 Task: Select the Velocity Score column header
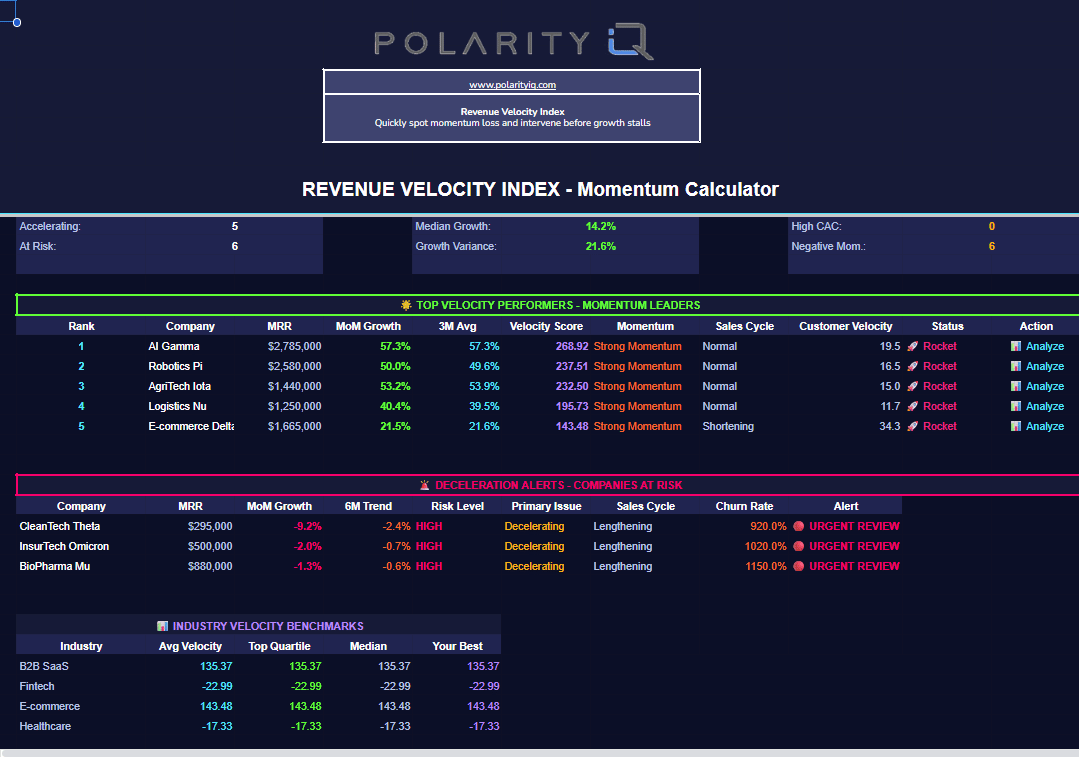click(546, 326)
